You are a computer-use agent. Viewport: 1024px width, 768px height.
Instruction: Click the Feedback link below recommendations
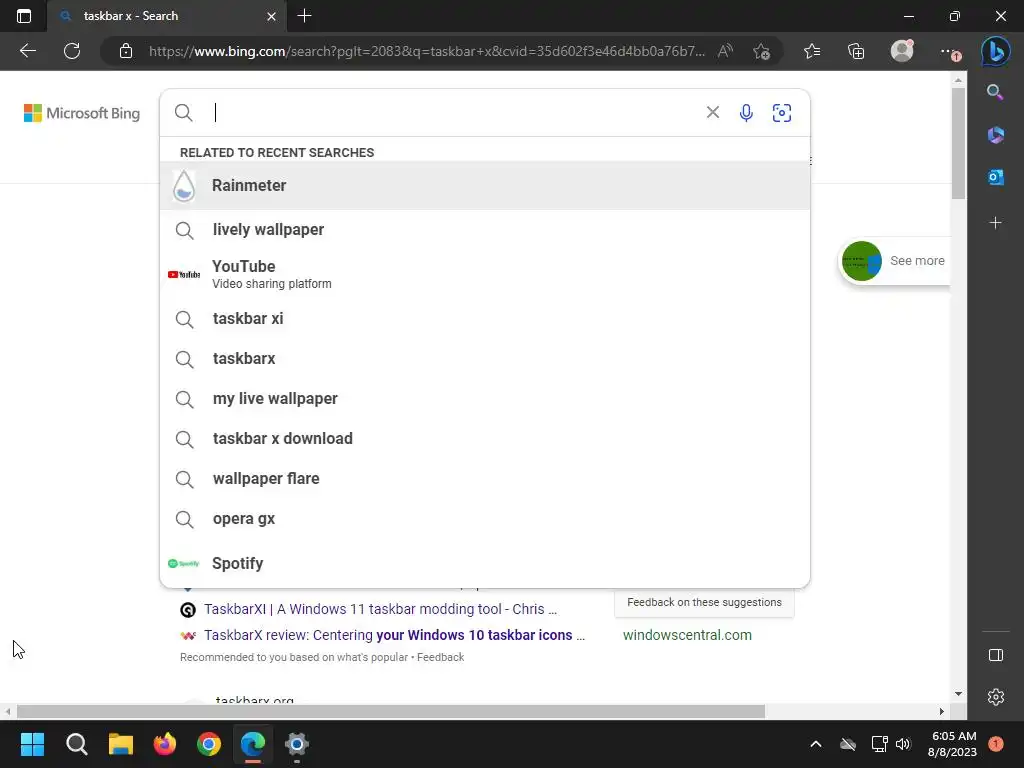(x=440, y=658)
